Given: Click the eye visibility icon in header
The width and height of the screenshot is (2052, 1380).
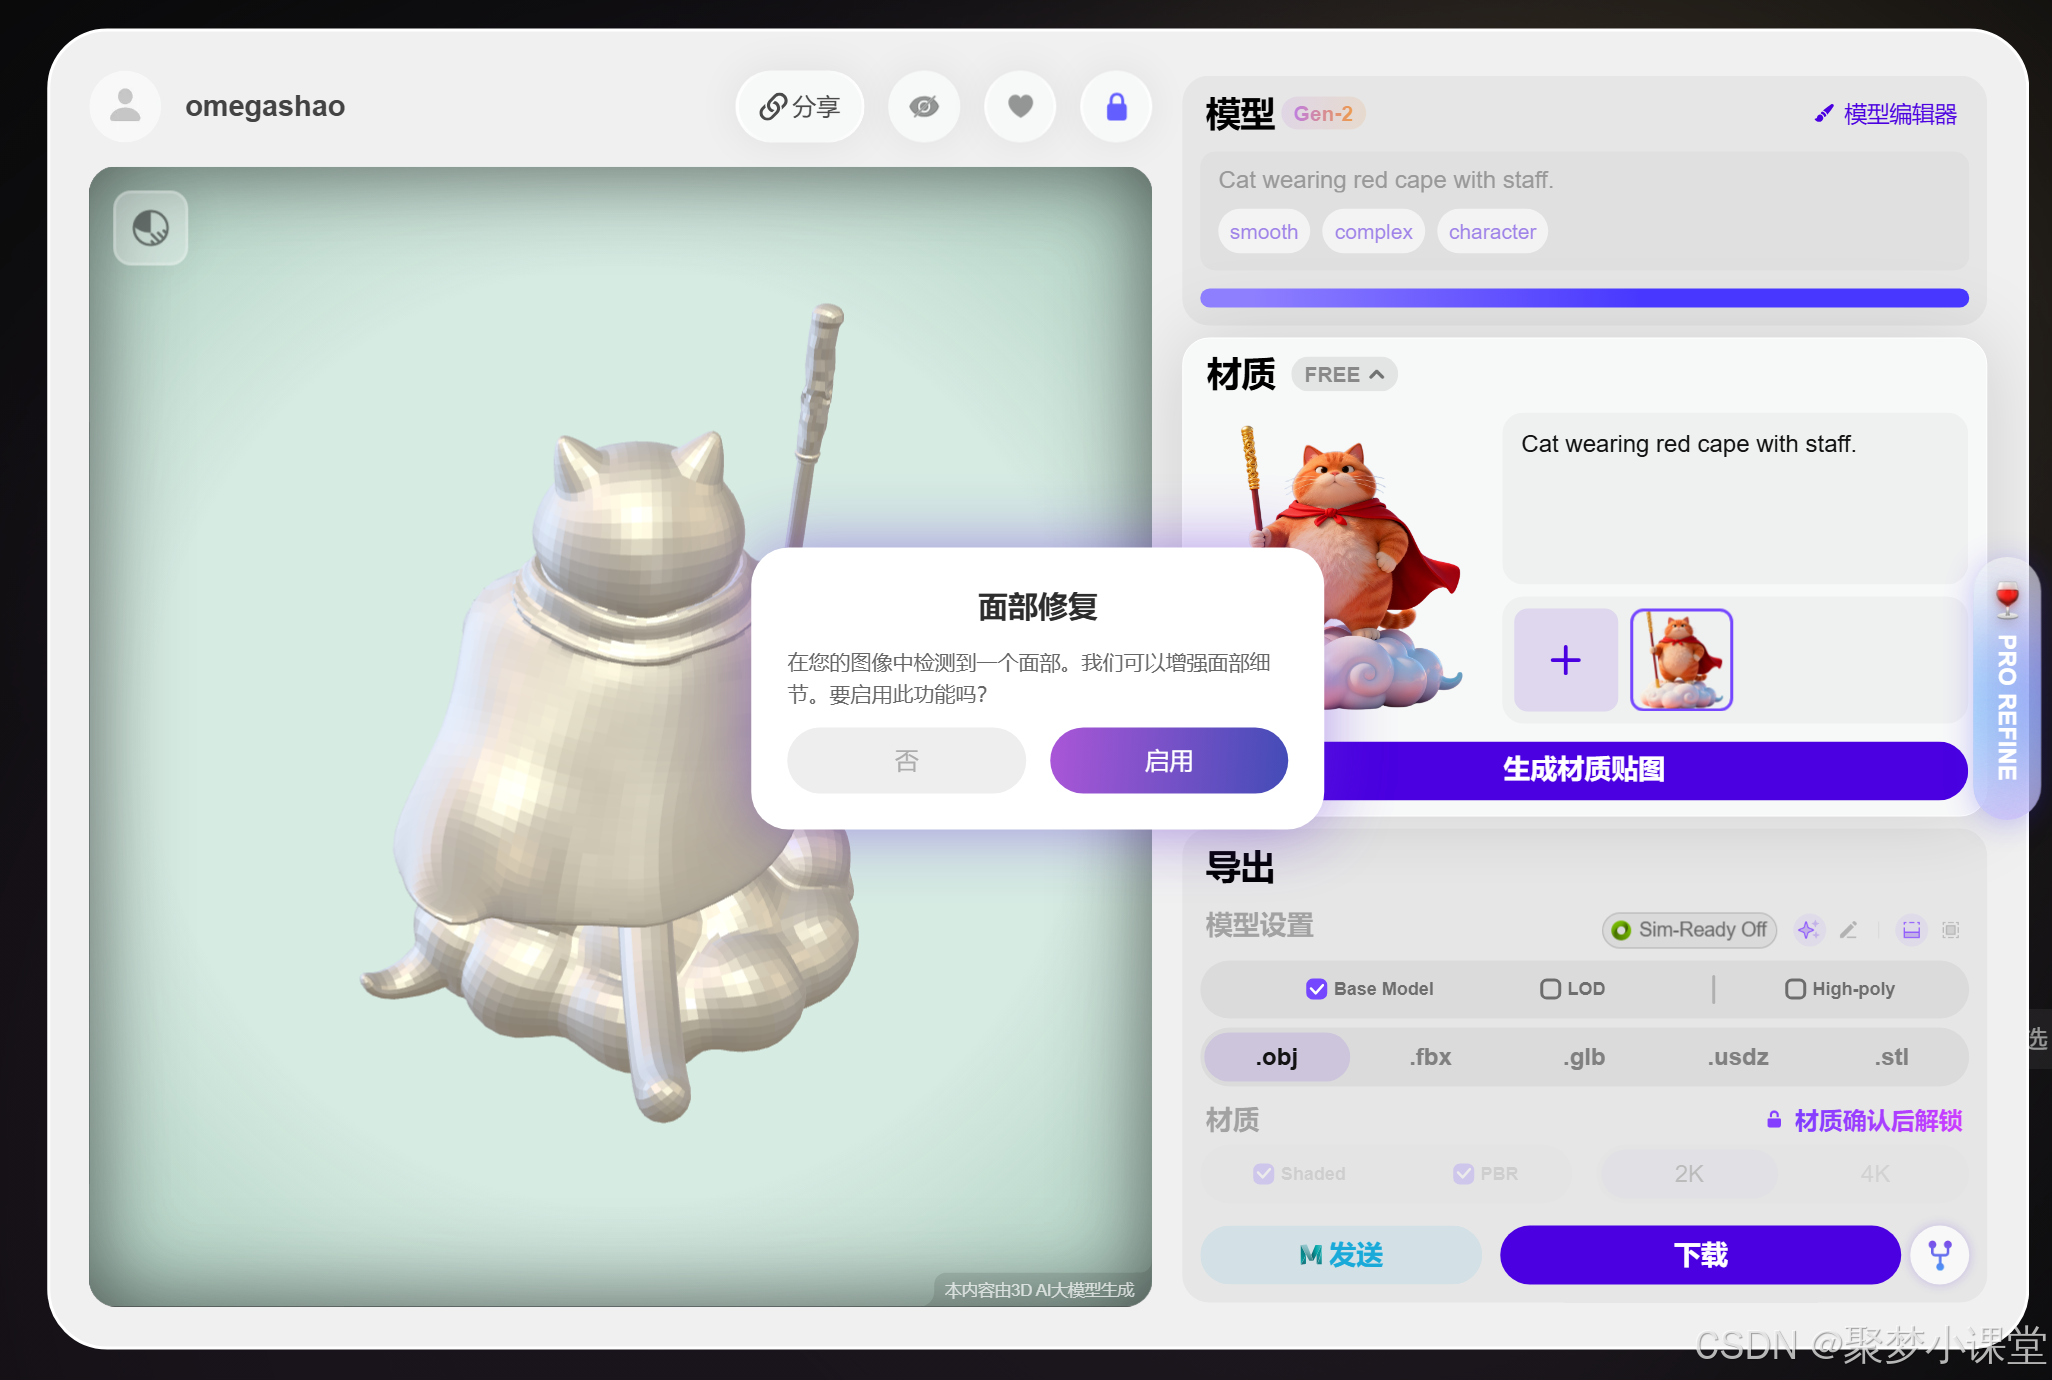Looking at the screenshot, I should coord(924,106).
